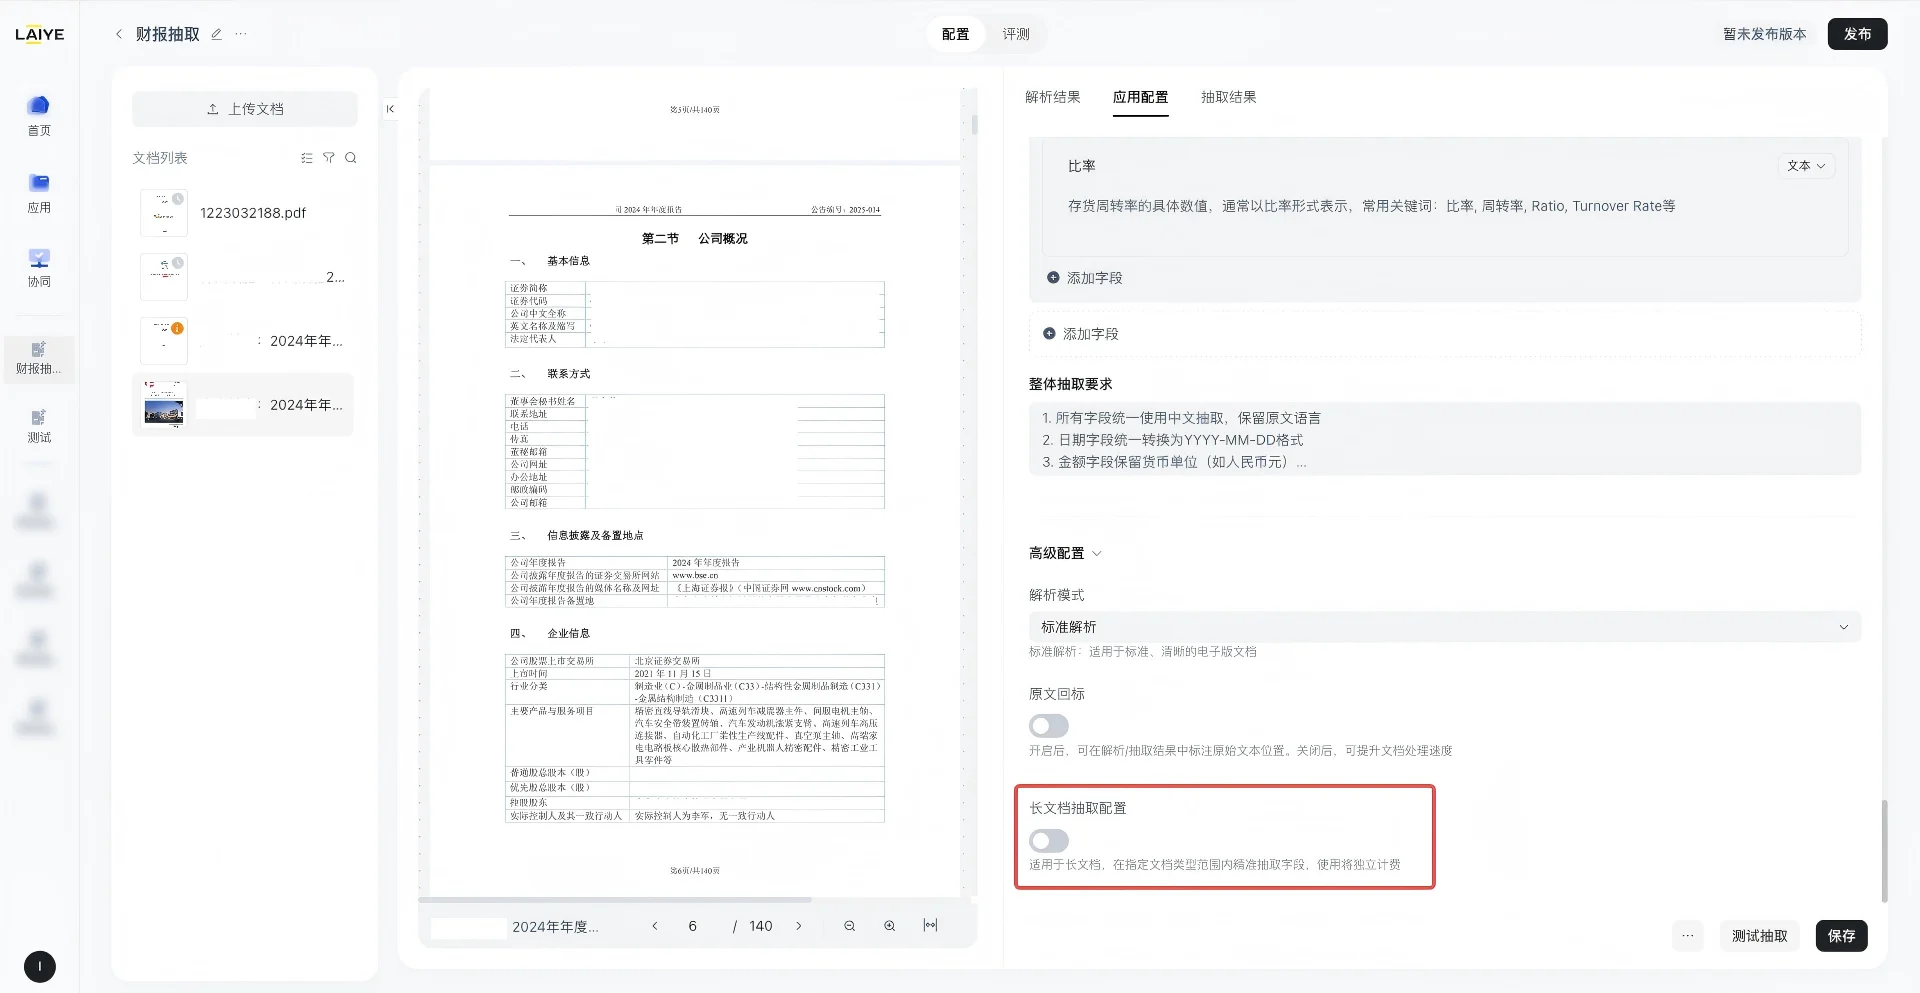Toggle the 原文回标 switch
Image resolution: width=1920 pixels, height=993 pixels.
(x=1049, y=726)
